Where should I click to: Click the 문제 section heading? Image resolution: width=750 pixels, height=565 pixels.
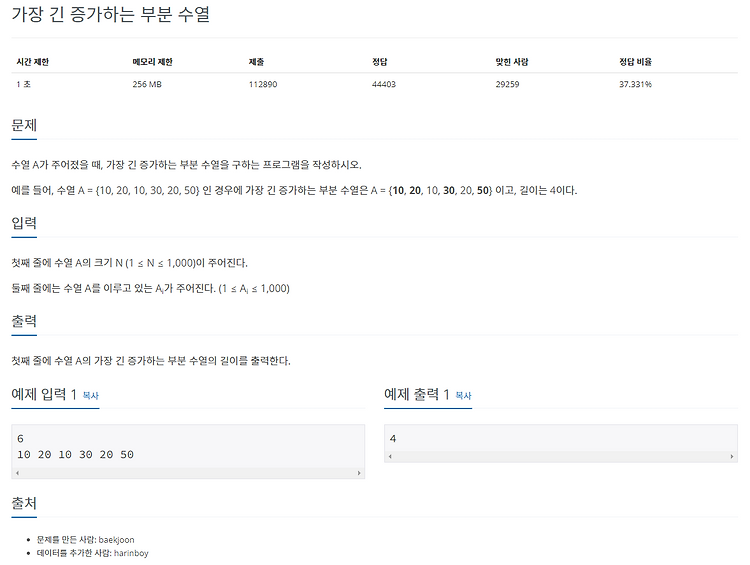(x=24, y=125)
